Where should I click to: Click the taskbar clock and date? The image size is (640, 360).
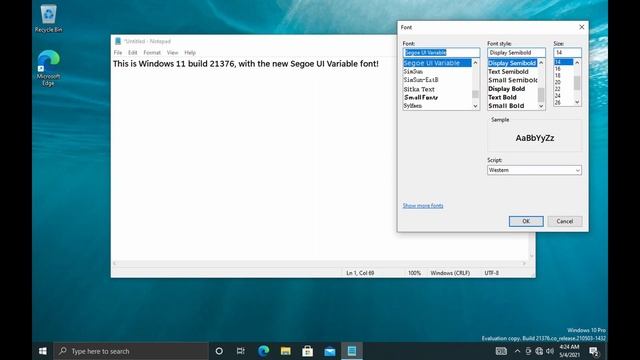tap(569, 351)
